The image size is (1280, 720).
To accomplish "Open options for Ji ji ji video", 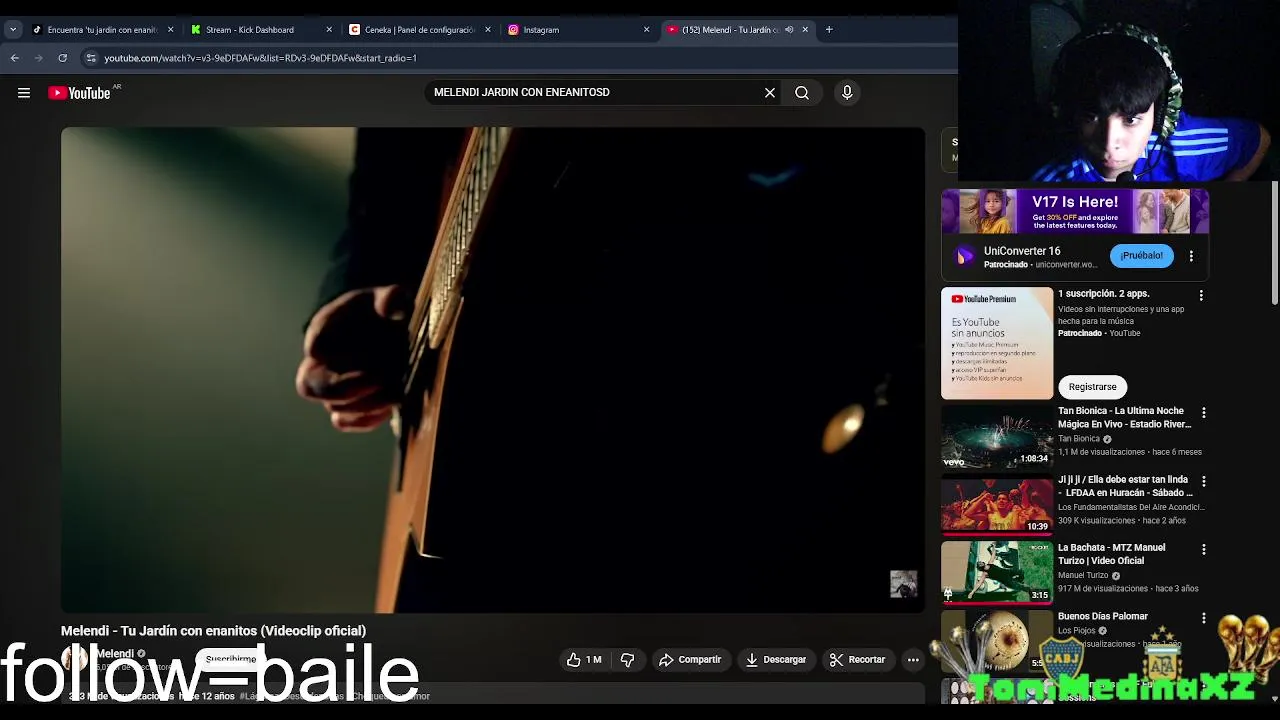I will click(x=1203, y=481).
